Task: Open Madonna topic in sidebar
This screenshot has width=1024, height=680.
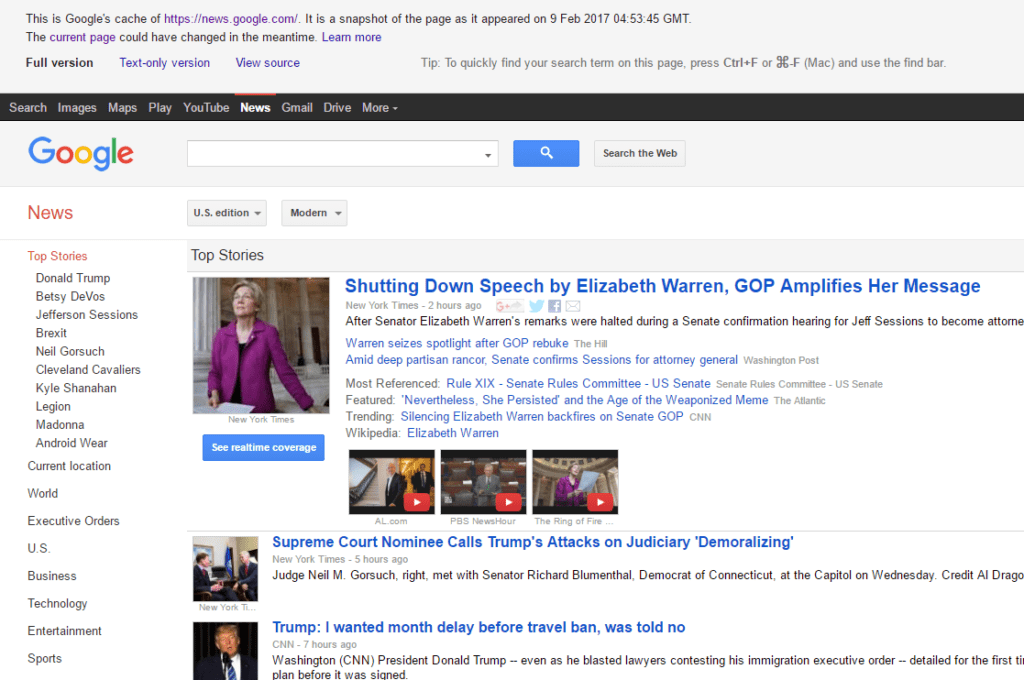Action: coord(60,425)
